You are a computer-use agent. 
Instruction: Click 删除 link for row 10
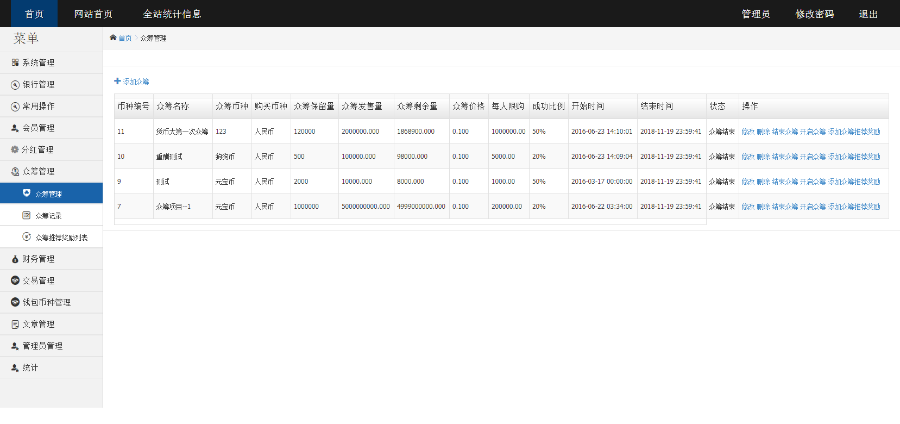763,157
